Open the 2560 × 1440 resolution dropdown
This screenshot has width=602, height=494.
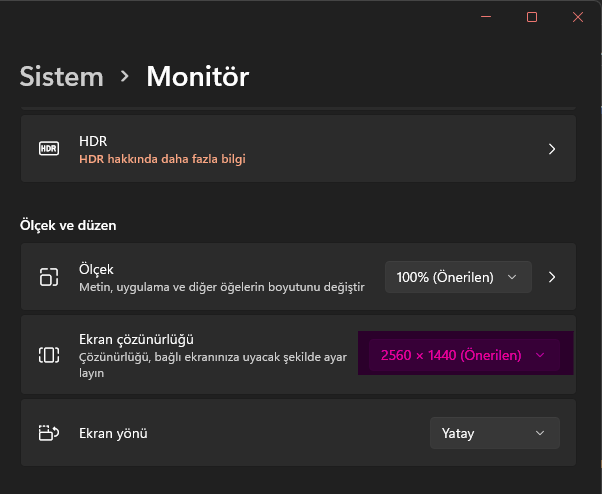coord(464,355)
